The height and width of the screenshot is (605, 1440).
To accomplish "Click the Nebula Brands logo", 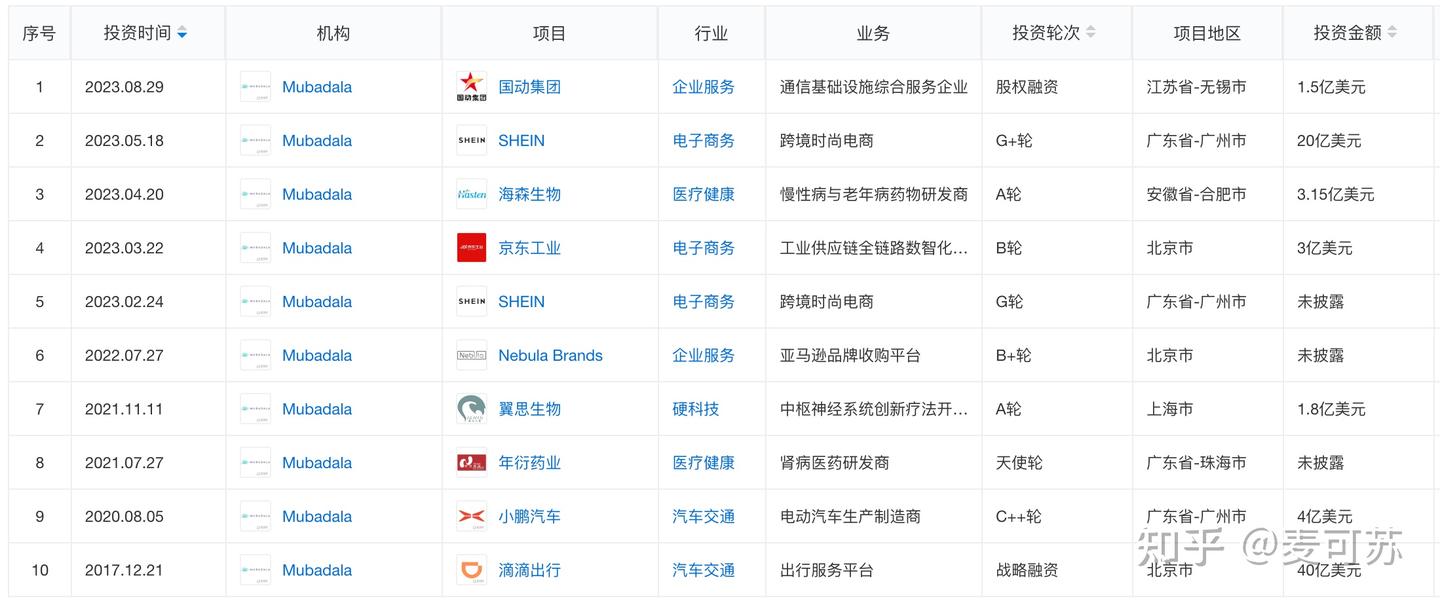I will (x=470, y=355).
